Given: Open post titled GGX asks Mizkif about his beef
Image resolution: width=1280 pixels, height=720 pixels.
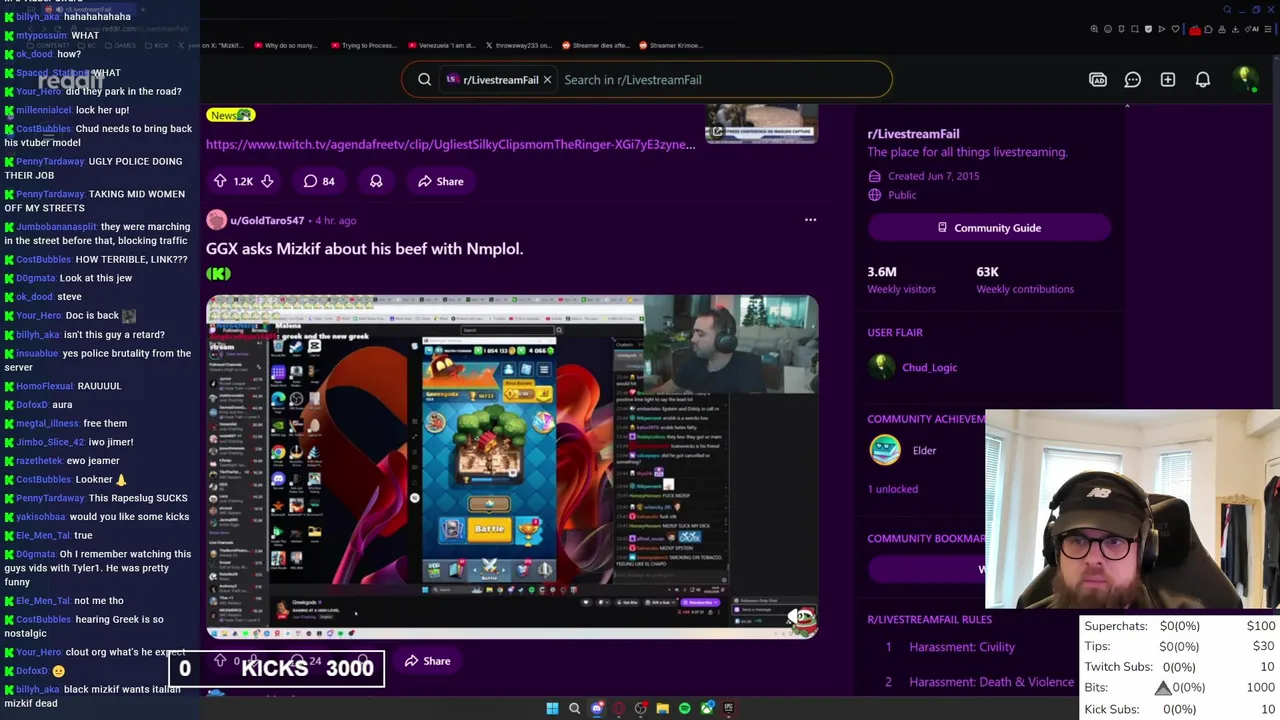Looking at the screenshot, I should 364,248.
